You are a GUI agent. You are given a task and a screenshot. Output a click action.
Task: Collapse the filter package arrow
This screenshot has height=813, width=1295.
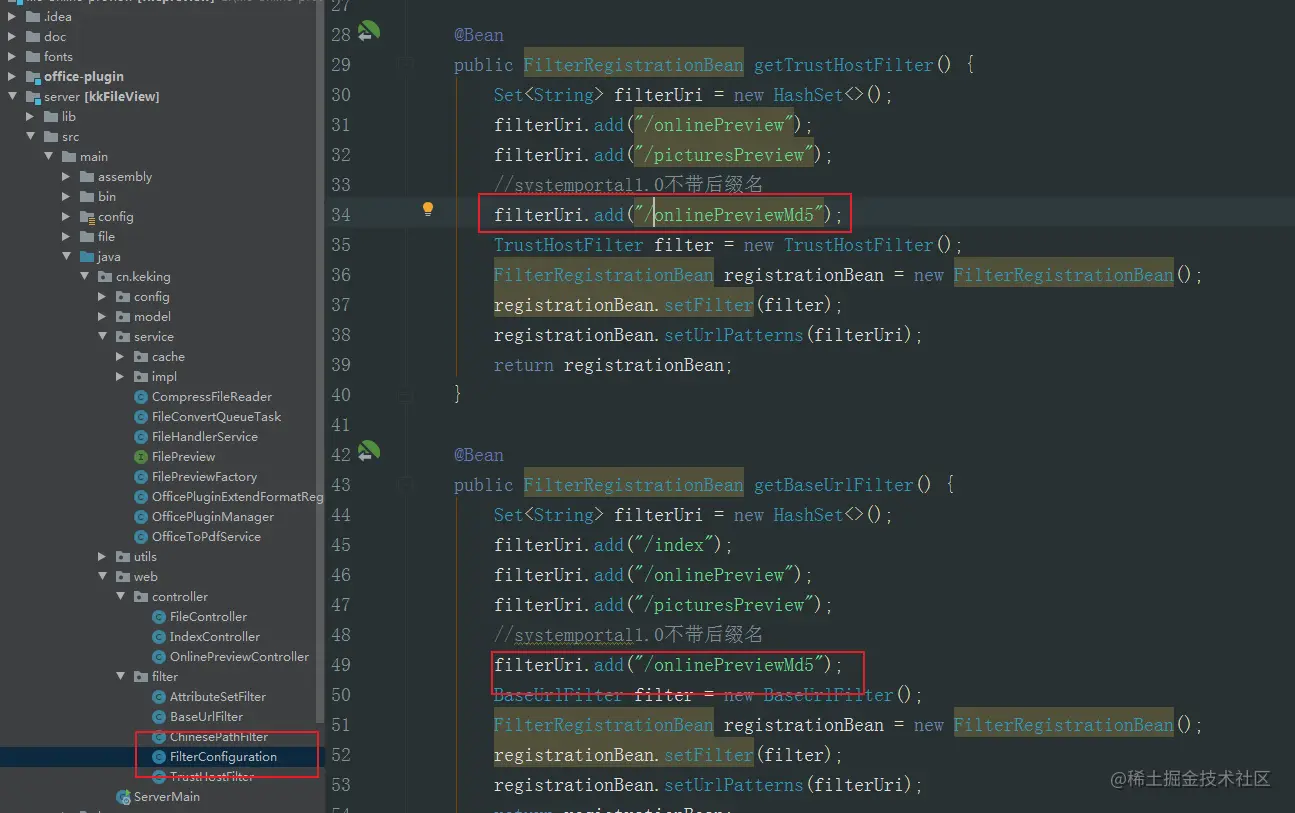click(120, 677)
